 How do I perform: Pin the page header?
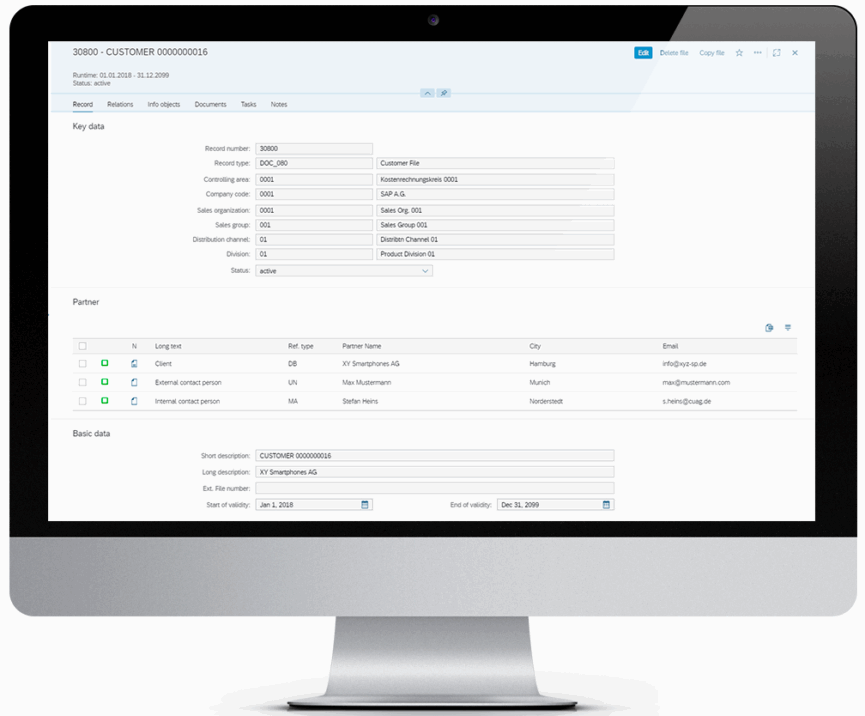[444, 92]
